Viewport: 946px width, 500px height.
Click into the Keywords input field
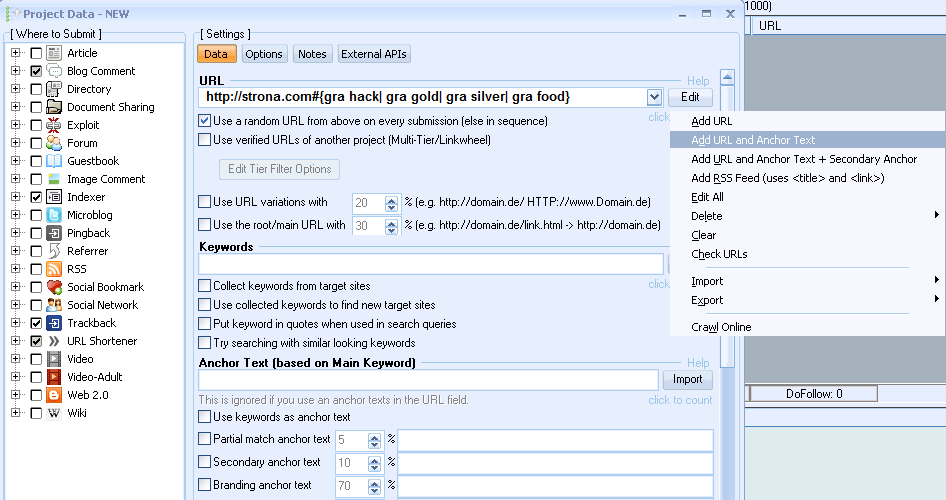tap(430, 264)
